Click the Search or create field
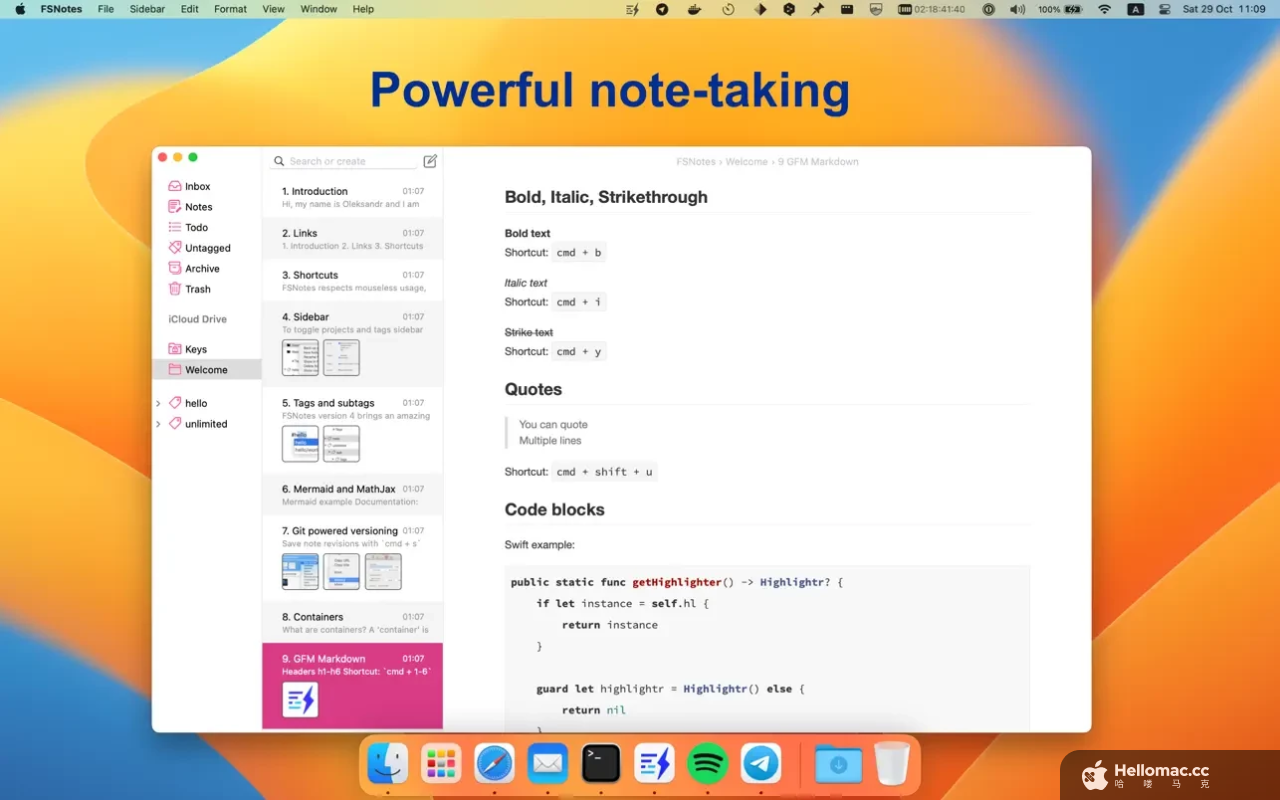 click(344, 161)
